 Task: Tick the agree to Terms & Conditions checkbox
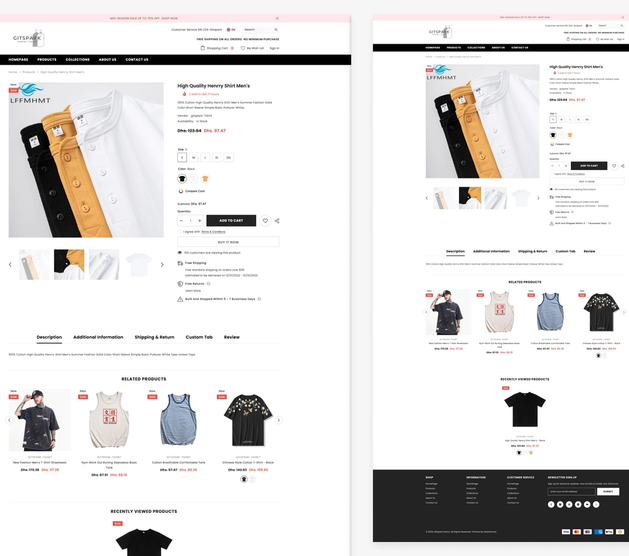(179, 231)
